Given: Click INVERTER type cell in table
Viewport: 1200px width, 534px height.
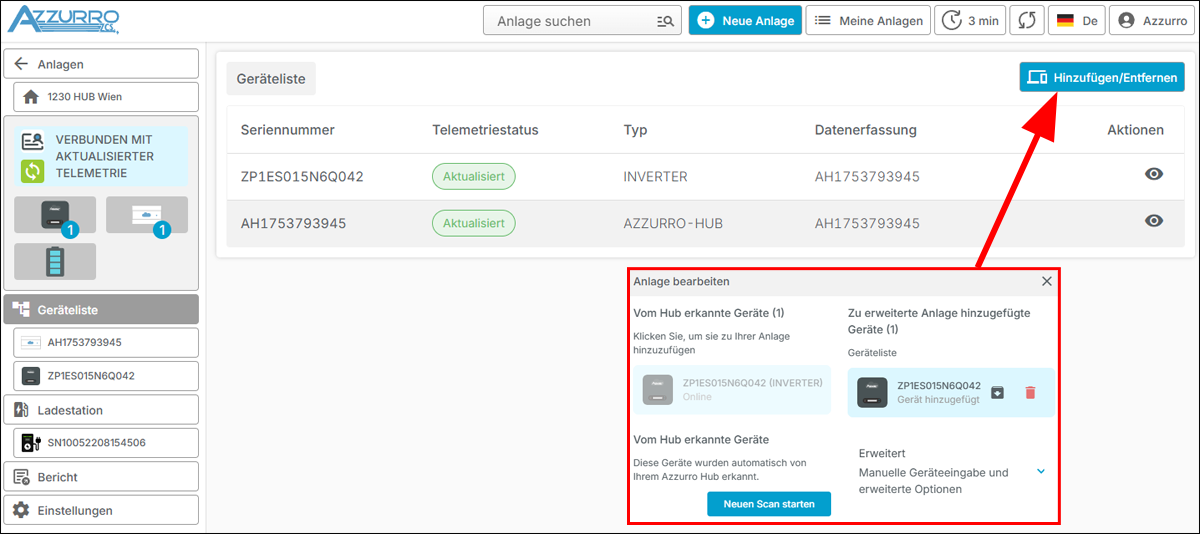Looking at the screenshot, I should [655, 176].
